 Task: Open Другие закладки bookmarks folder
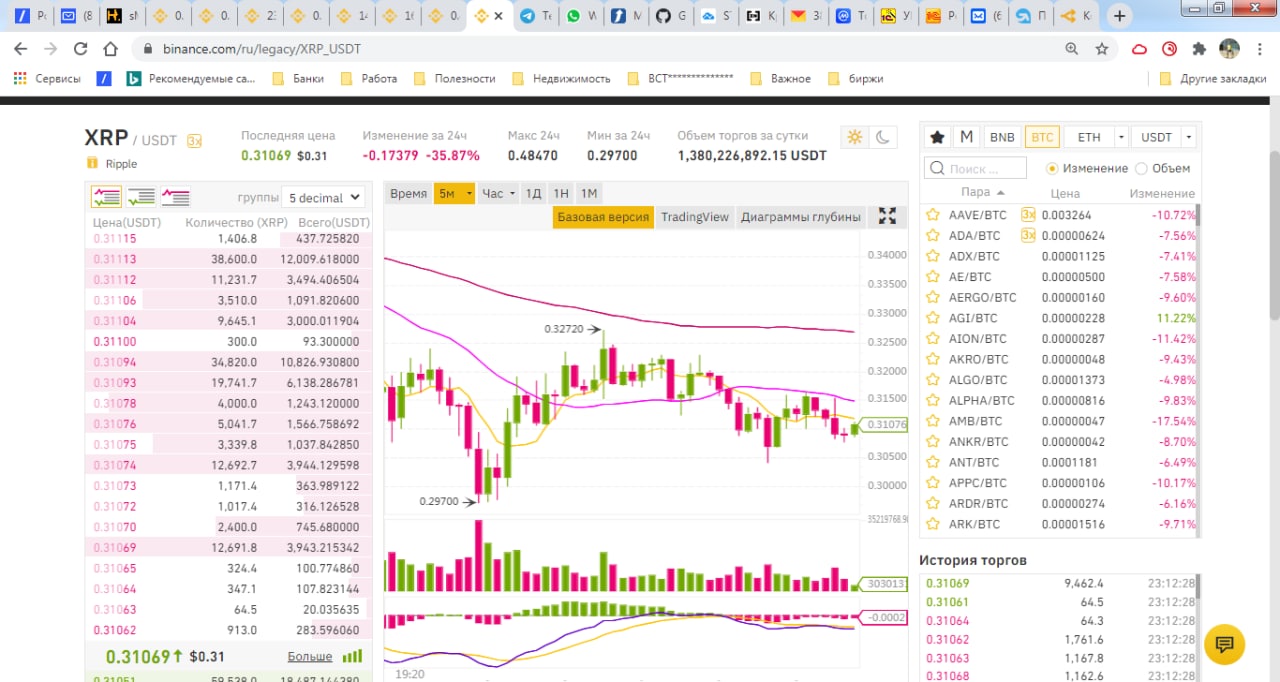click(1211, 78)
